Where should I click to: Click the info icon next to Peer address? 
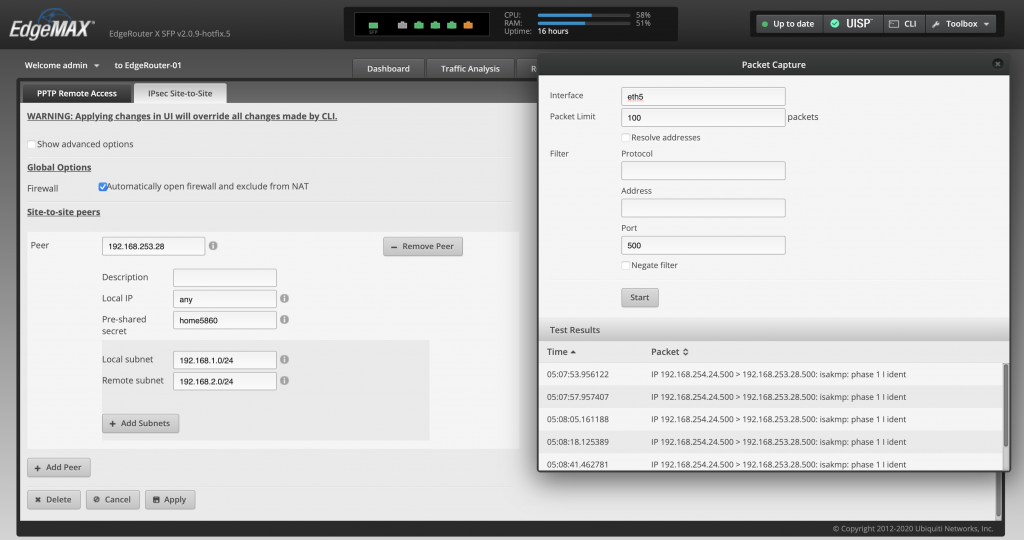pyautogui.click(x=213, y=246)
